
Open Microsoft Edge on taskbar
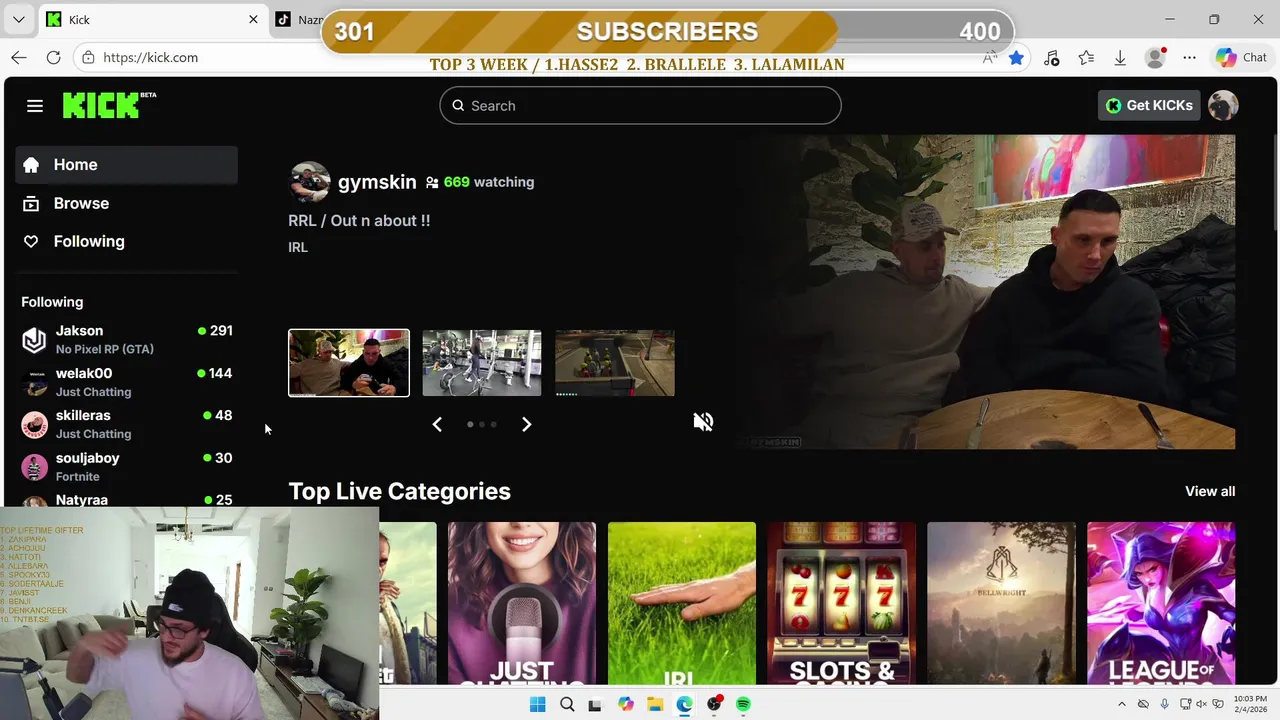(x=684, y=704)
